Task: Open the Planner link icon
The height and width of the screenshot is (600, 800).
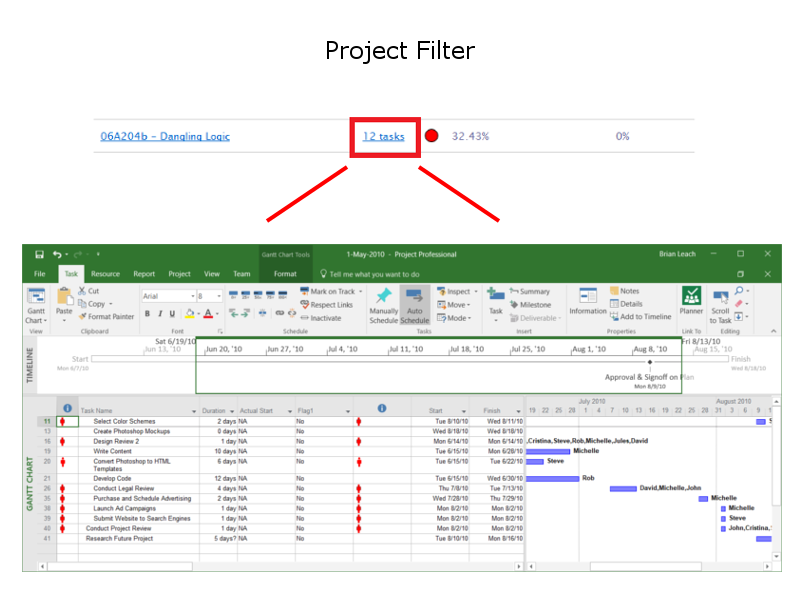Action: tap(691, 295)
